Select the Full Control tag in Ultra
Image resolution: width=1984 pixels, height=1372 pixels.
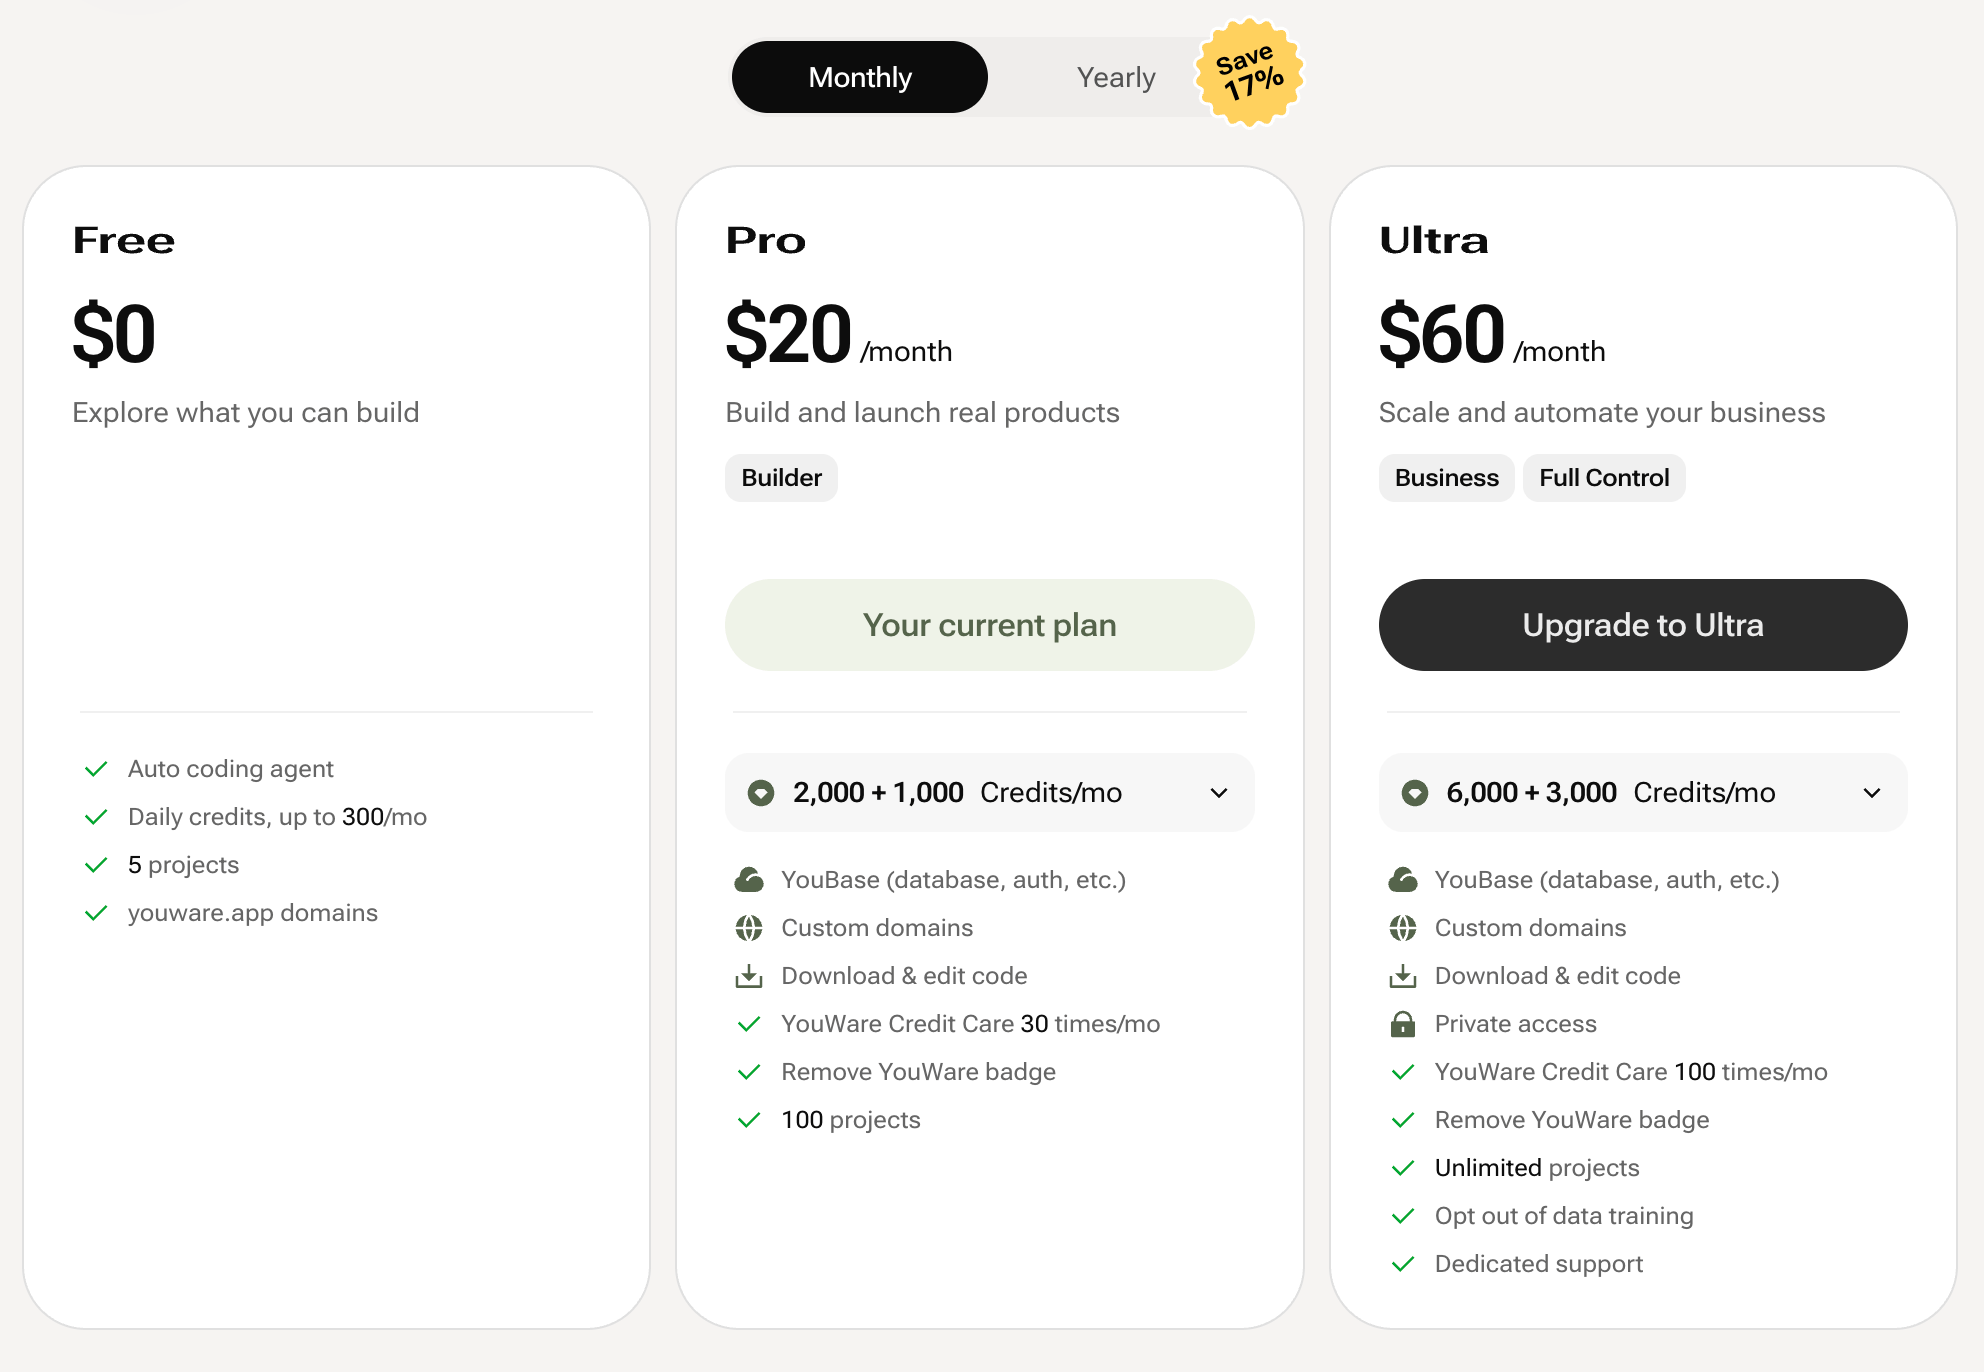point(1604,478)
